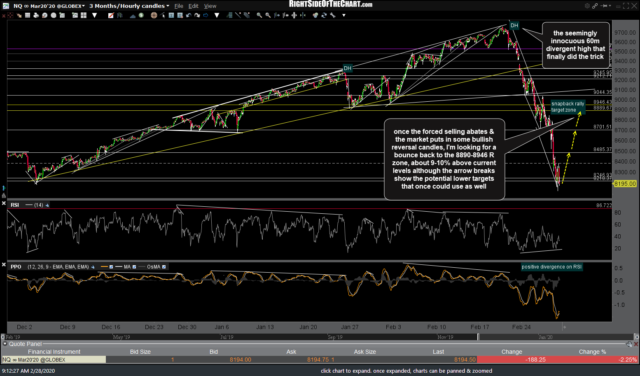Click the 'snapback rally target zone' label
640x376 pixels.
click(568, 107)
